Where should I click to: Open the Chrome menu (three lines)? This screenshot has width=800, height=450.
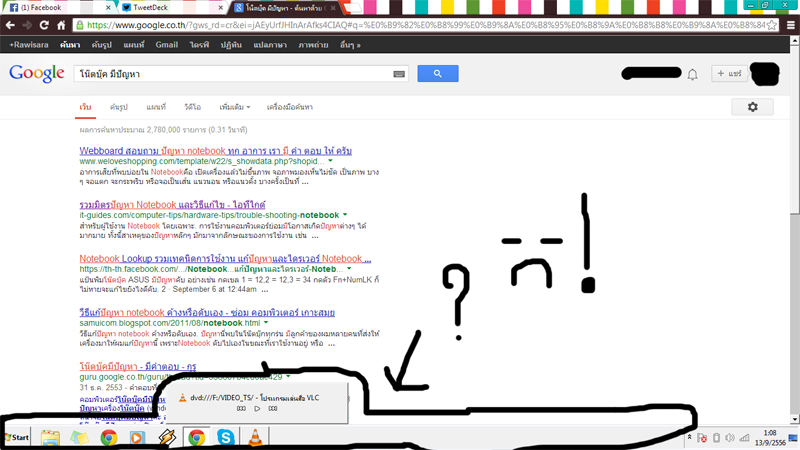(x=791, y=25)
